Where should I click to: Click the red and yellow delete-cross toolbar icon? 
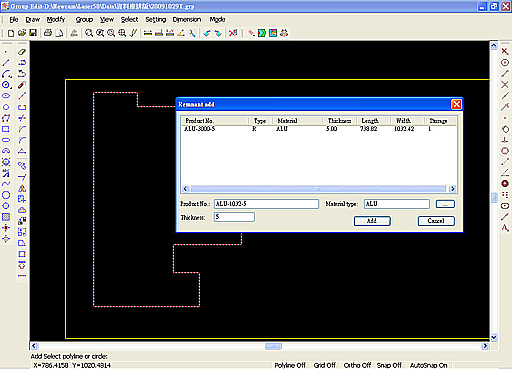point(233,33)
